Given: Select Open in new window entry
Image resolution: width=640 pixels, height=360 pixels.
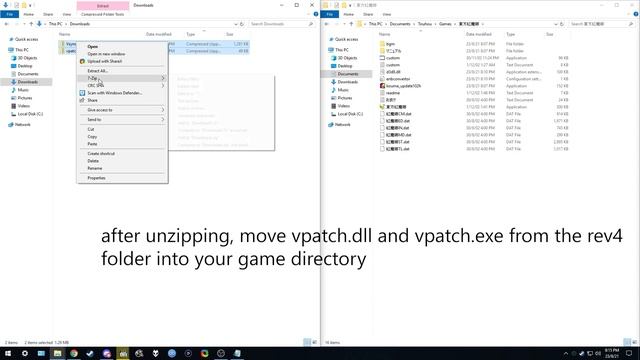Looking at the screenshot, I should pos(106,54).
